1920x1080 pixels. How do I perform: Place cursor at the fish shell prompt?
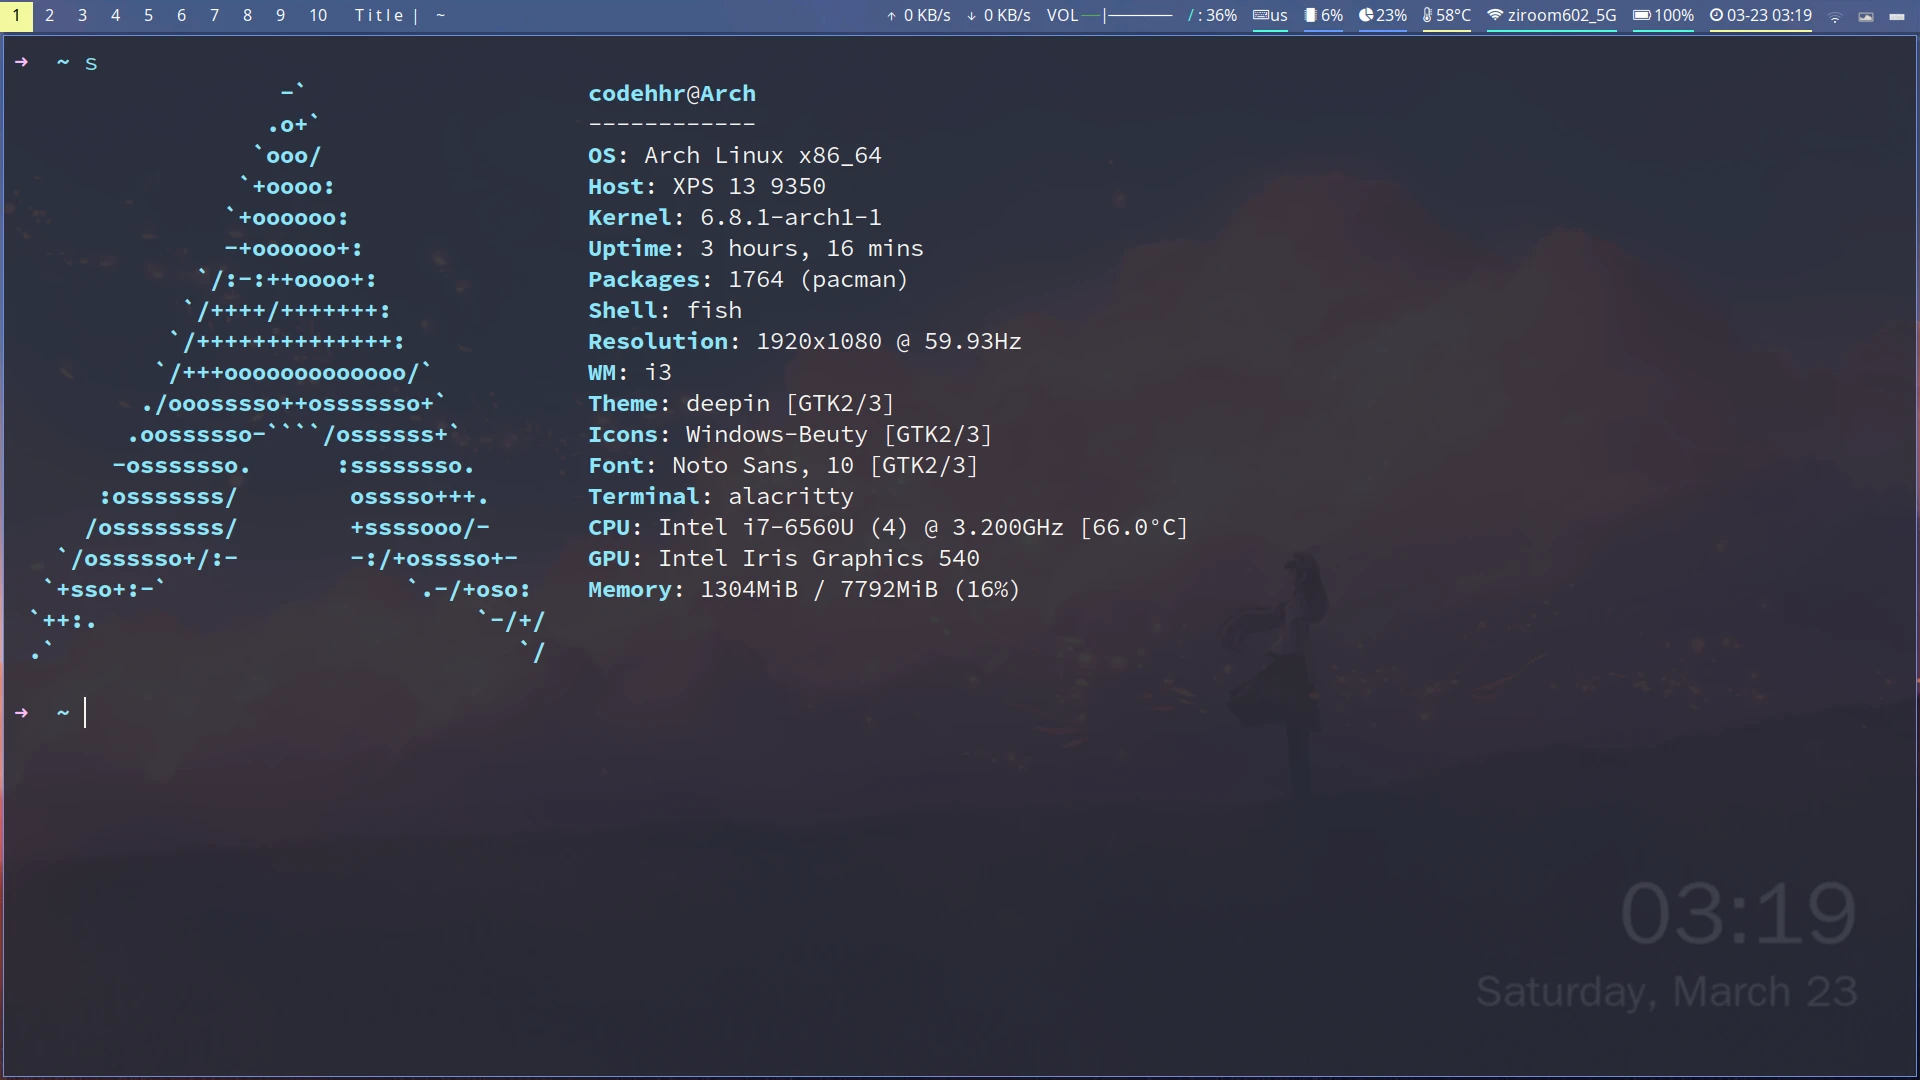coord(85,712)
